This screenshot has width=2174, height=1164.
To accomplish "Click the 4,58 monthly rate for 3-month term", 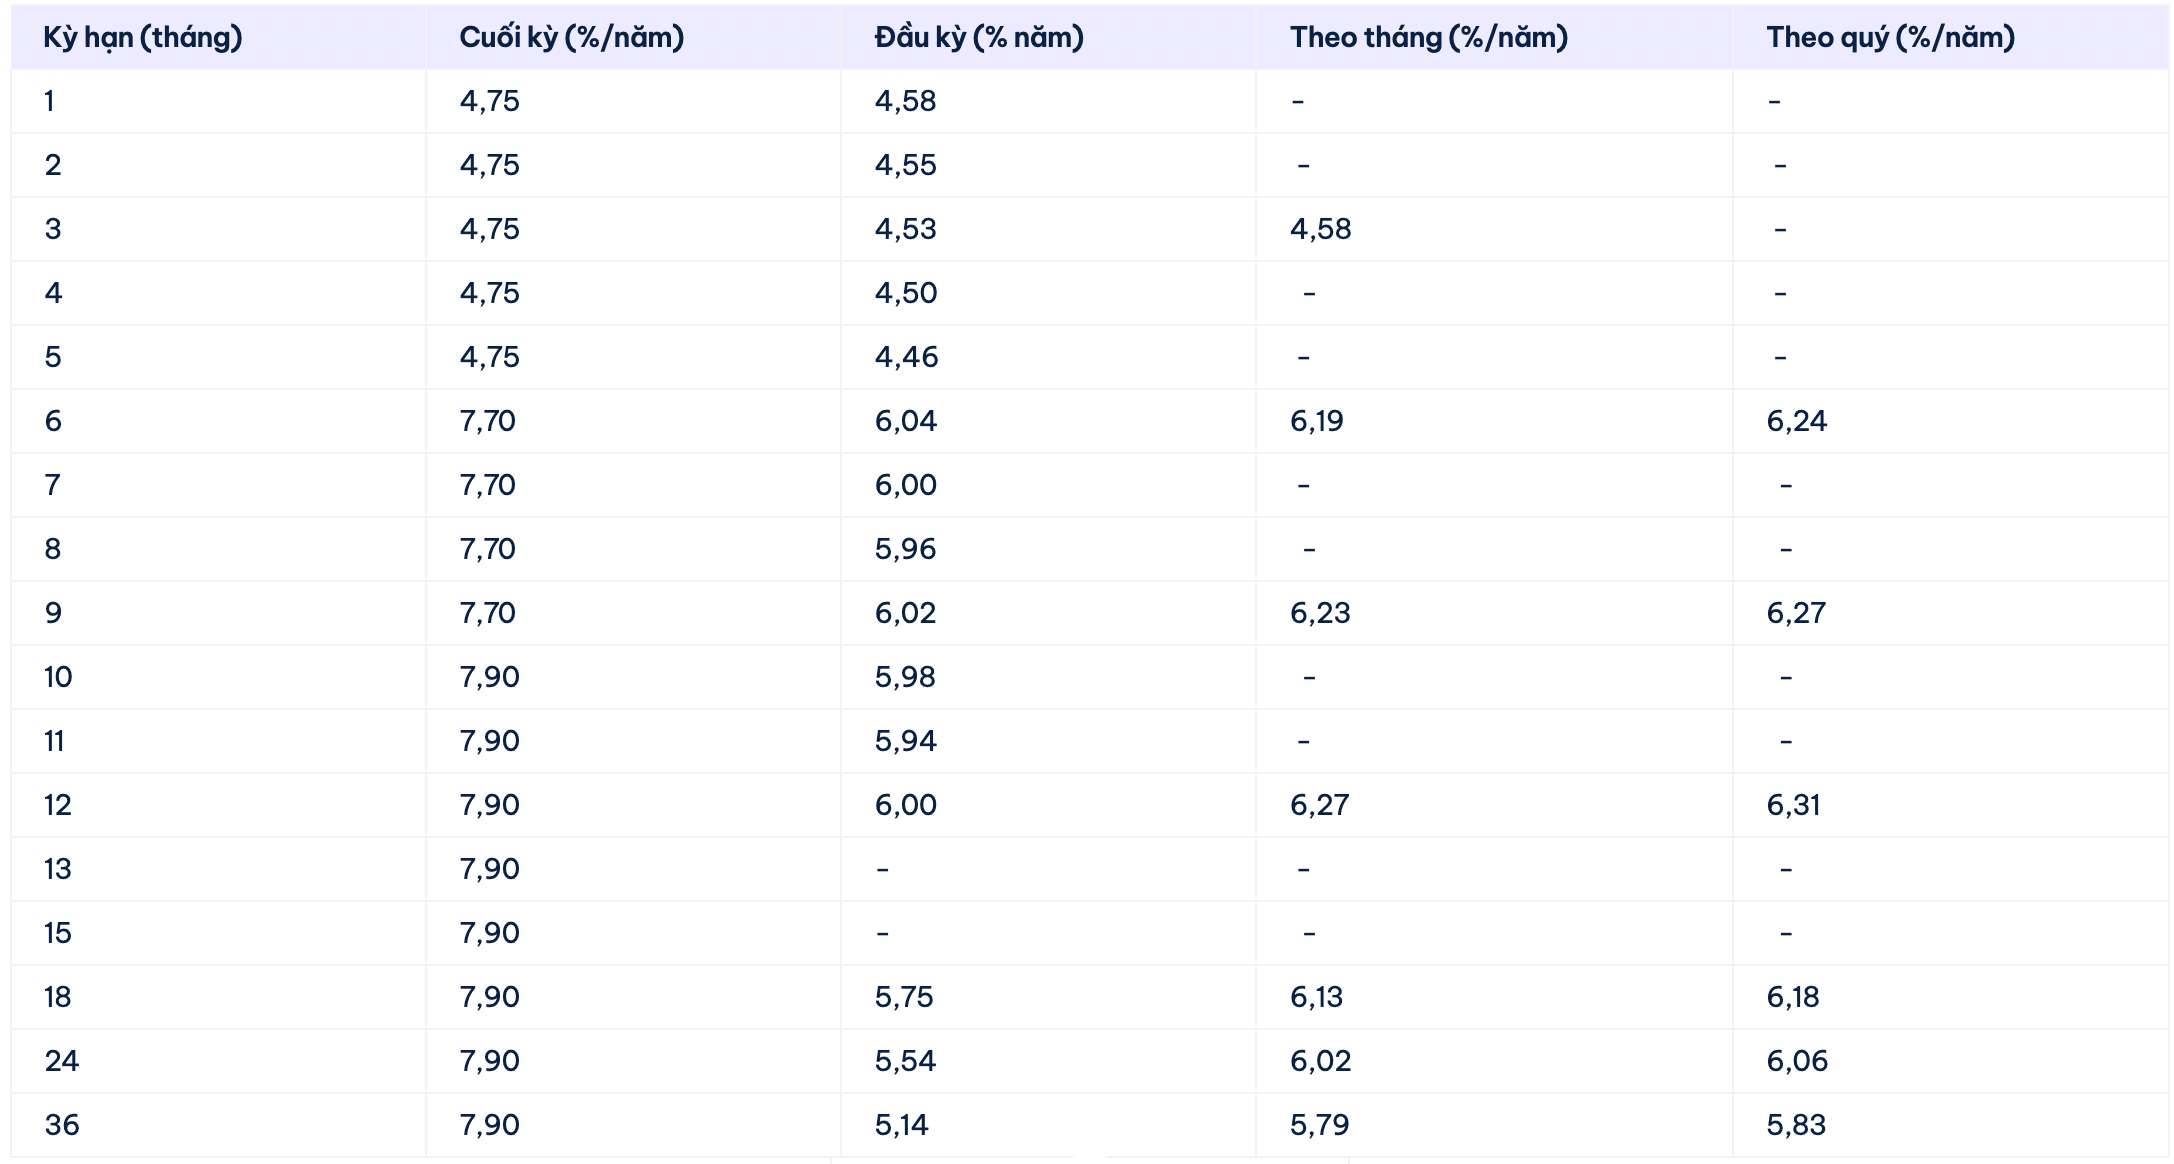I will (x=1320, y=229).
